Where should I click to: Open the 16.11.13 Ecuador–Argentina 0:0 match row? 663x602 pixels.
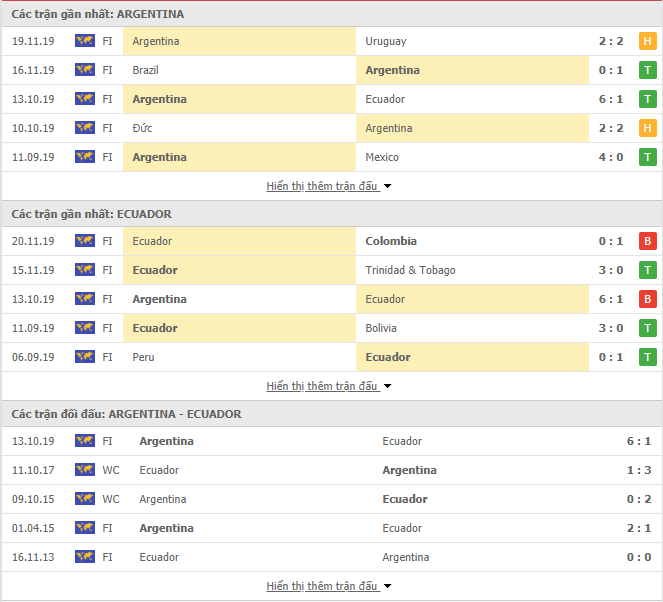click(x=332, y=557)
